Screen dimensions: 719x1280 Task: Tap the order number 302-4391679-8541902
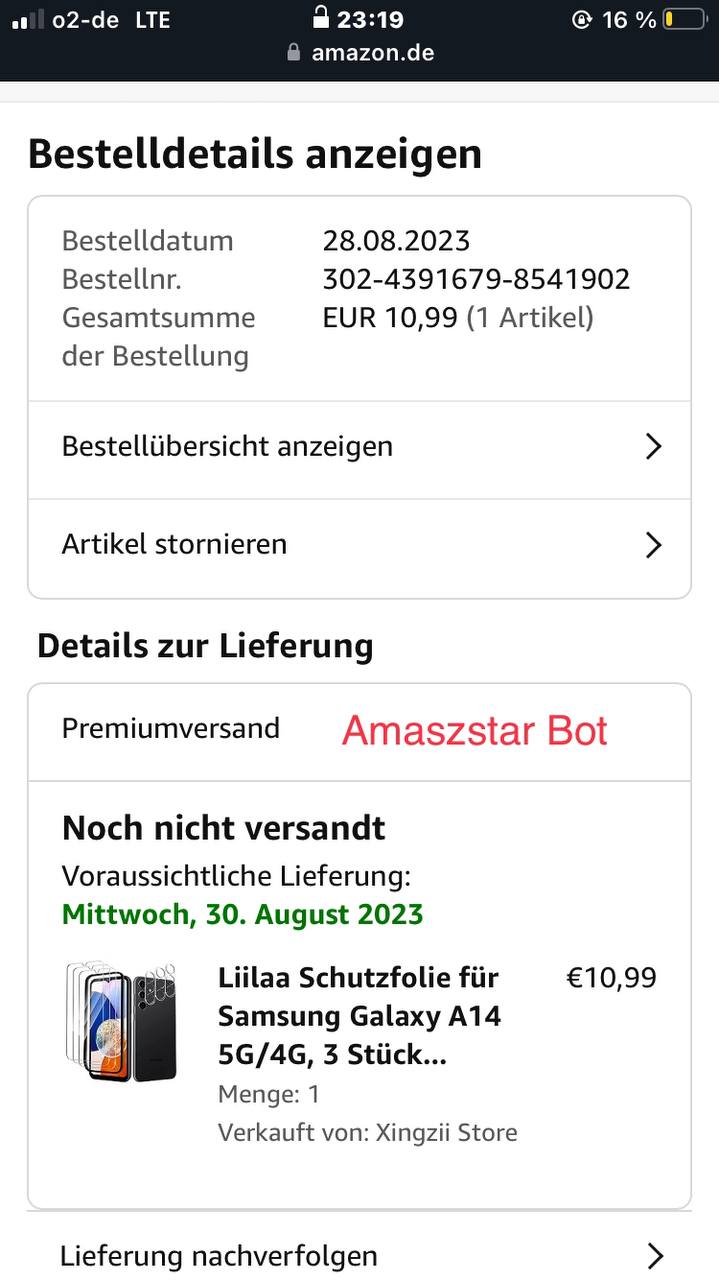[x=476, y=279]
